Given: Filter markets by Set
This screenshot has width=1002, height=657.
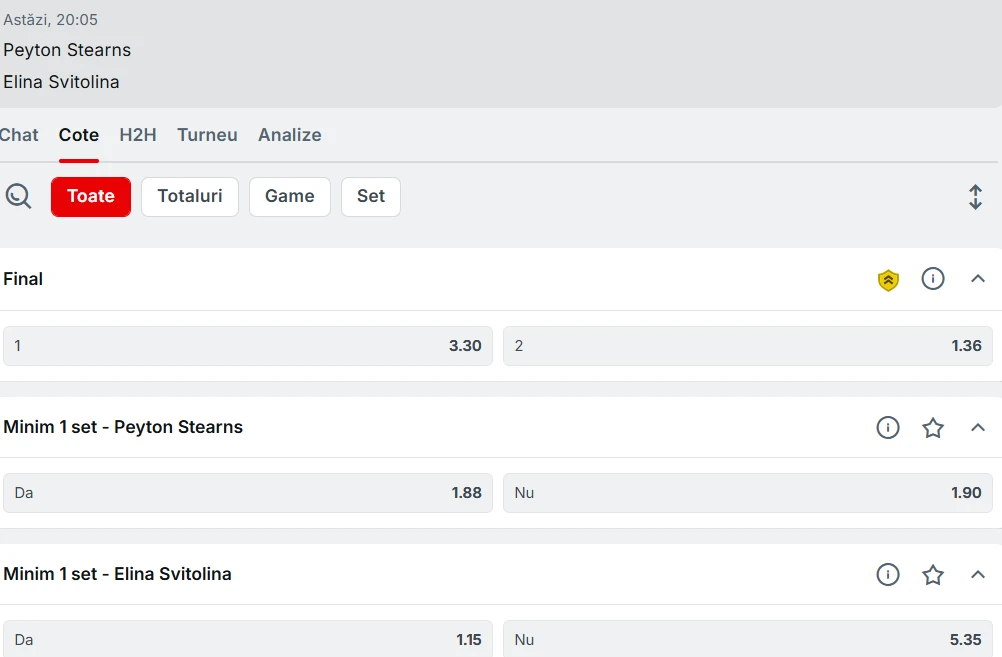Looking at the screenshot, I should [371, 196].
